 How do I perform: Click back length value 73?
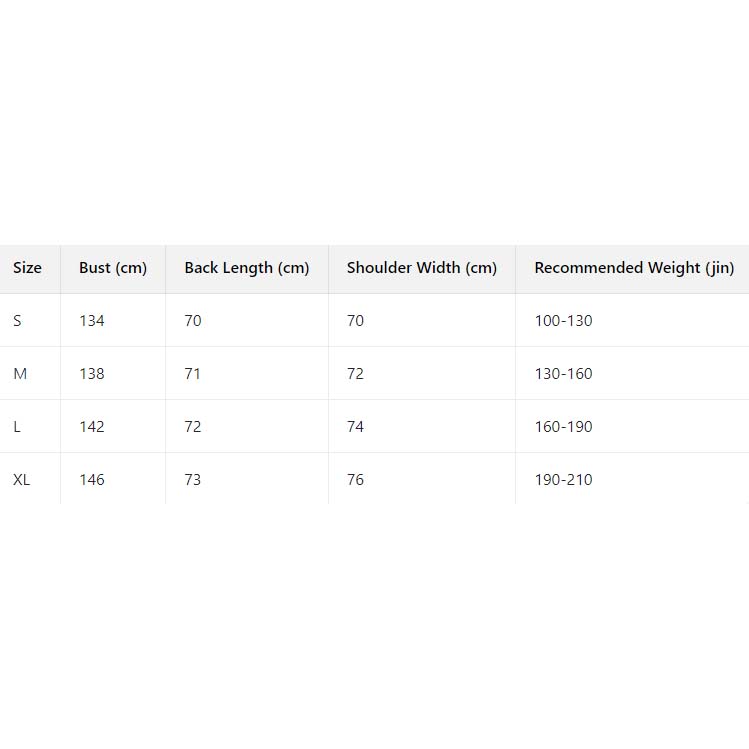(193, 480)
